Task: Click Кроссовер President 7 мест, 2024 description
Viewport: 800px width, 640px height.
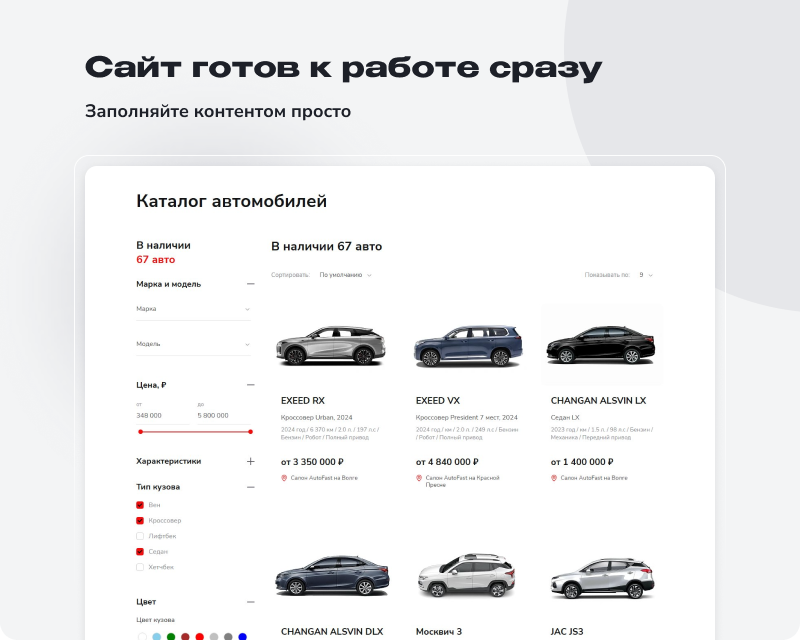Action: click(x=466, y=417)
